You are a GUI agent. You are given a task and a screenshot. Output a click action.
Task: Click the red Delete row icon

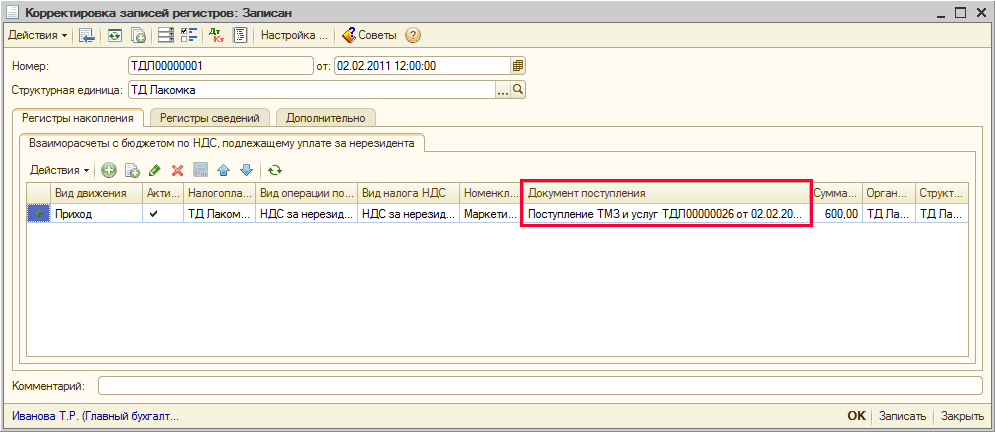click(177, 171)
